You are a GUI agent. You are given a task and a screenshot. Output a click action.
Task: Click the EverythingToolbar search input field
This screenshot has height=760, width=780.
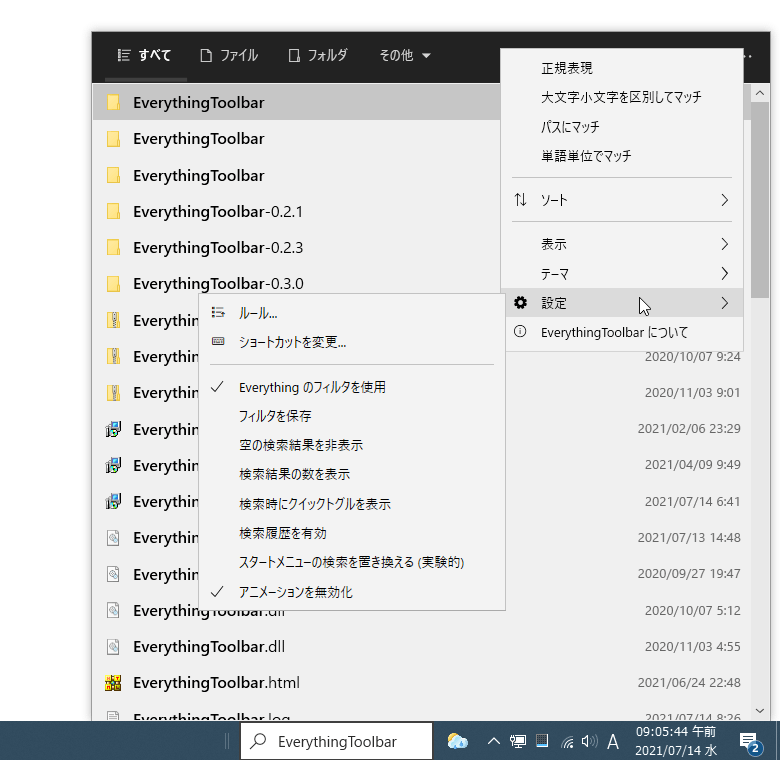[x=337, y=741]
